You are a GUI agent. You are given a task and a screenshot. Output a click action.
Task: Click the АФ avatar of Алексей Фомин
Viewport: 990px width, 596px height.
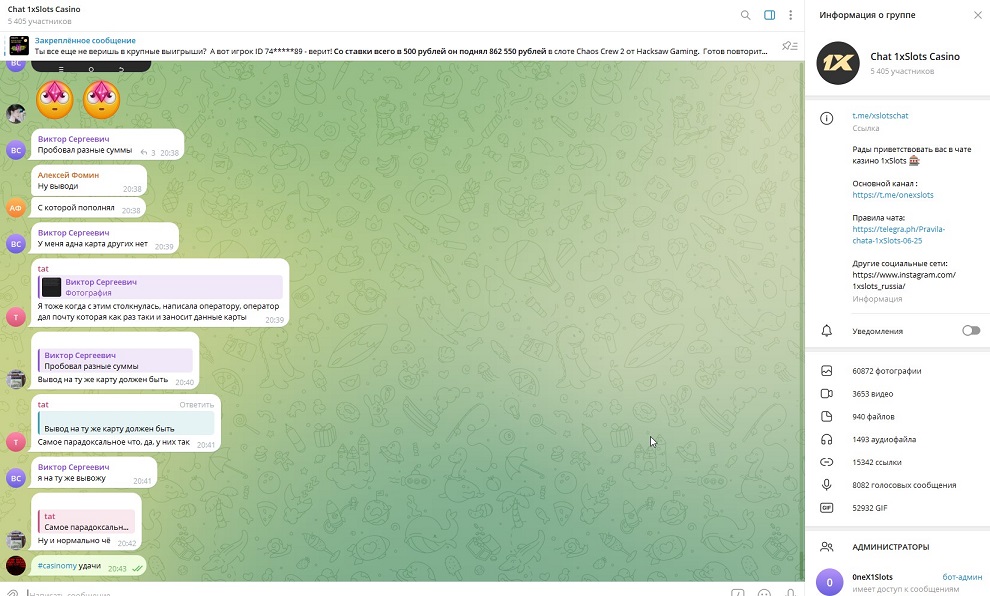pos(16,208)
